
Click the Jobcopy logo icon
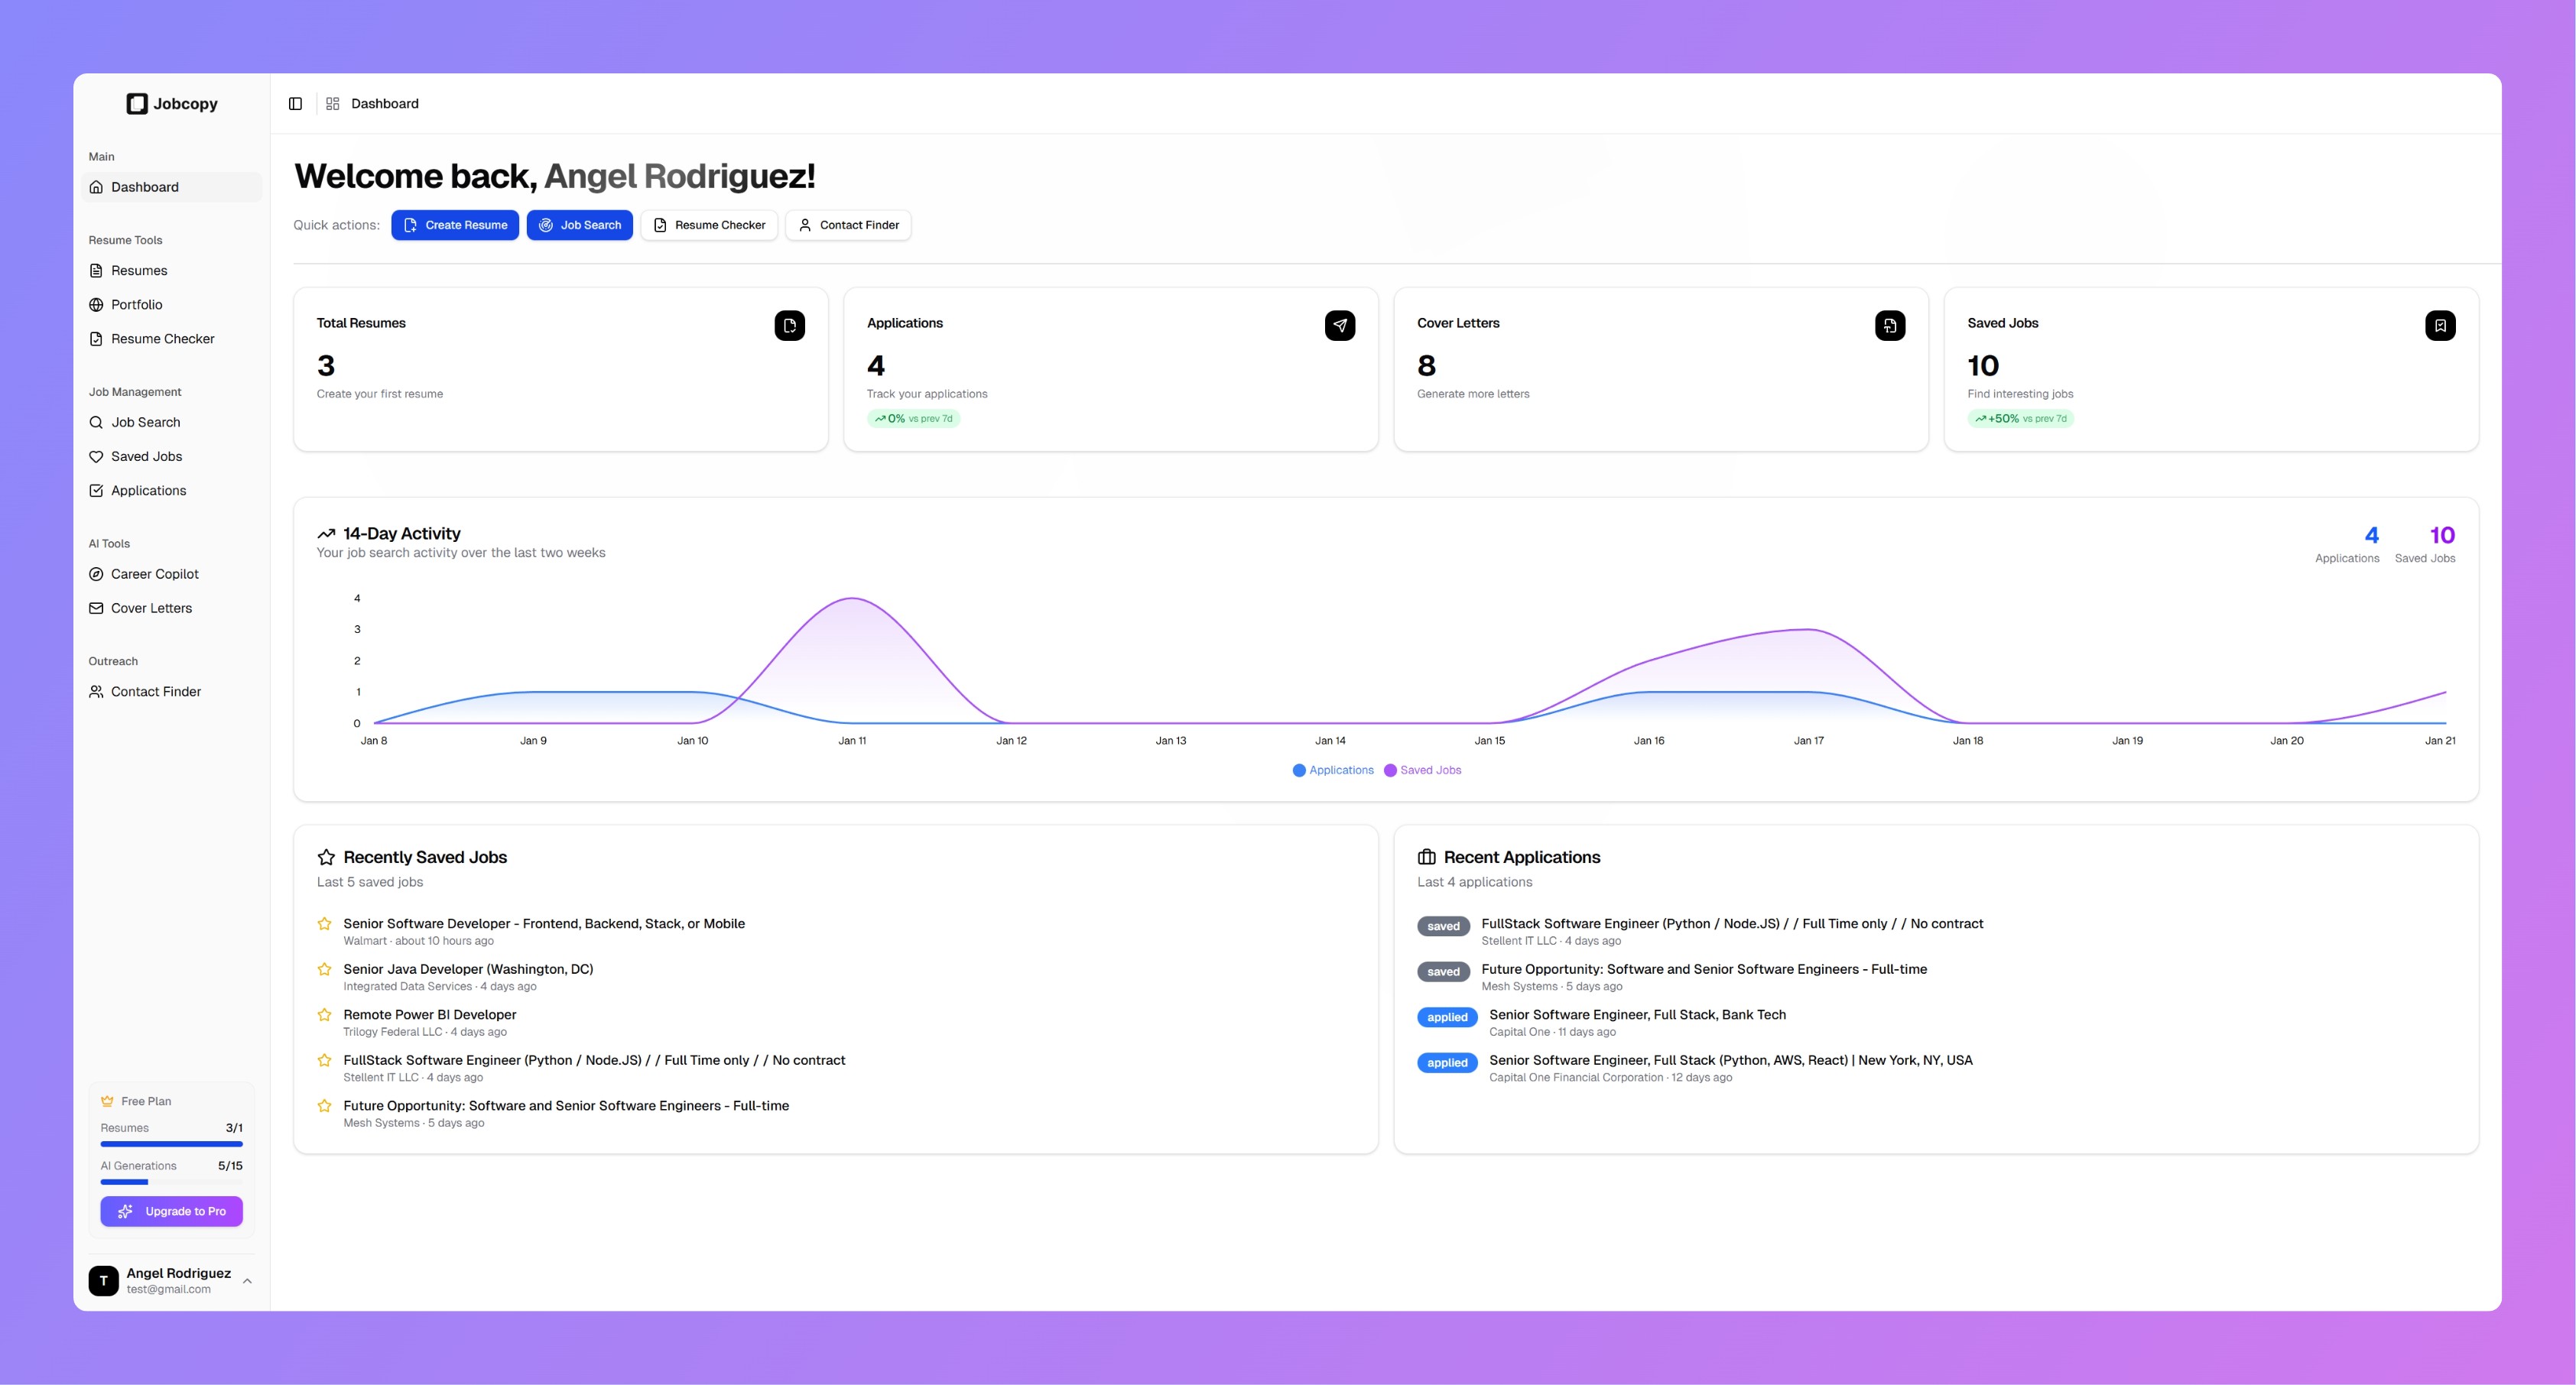(137, 104)
